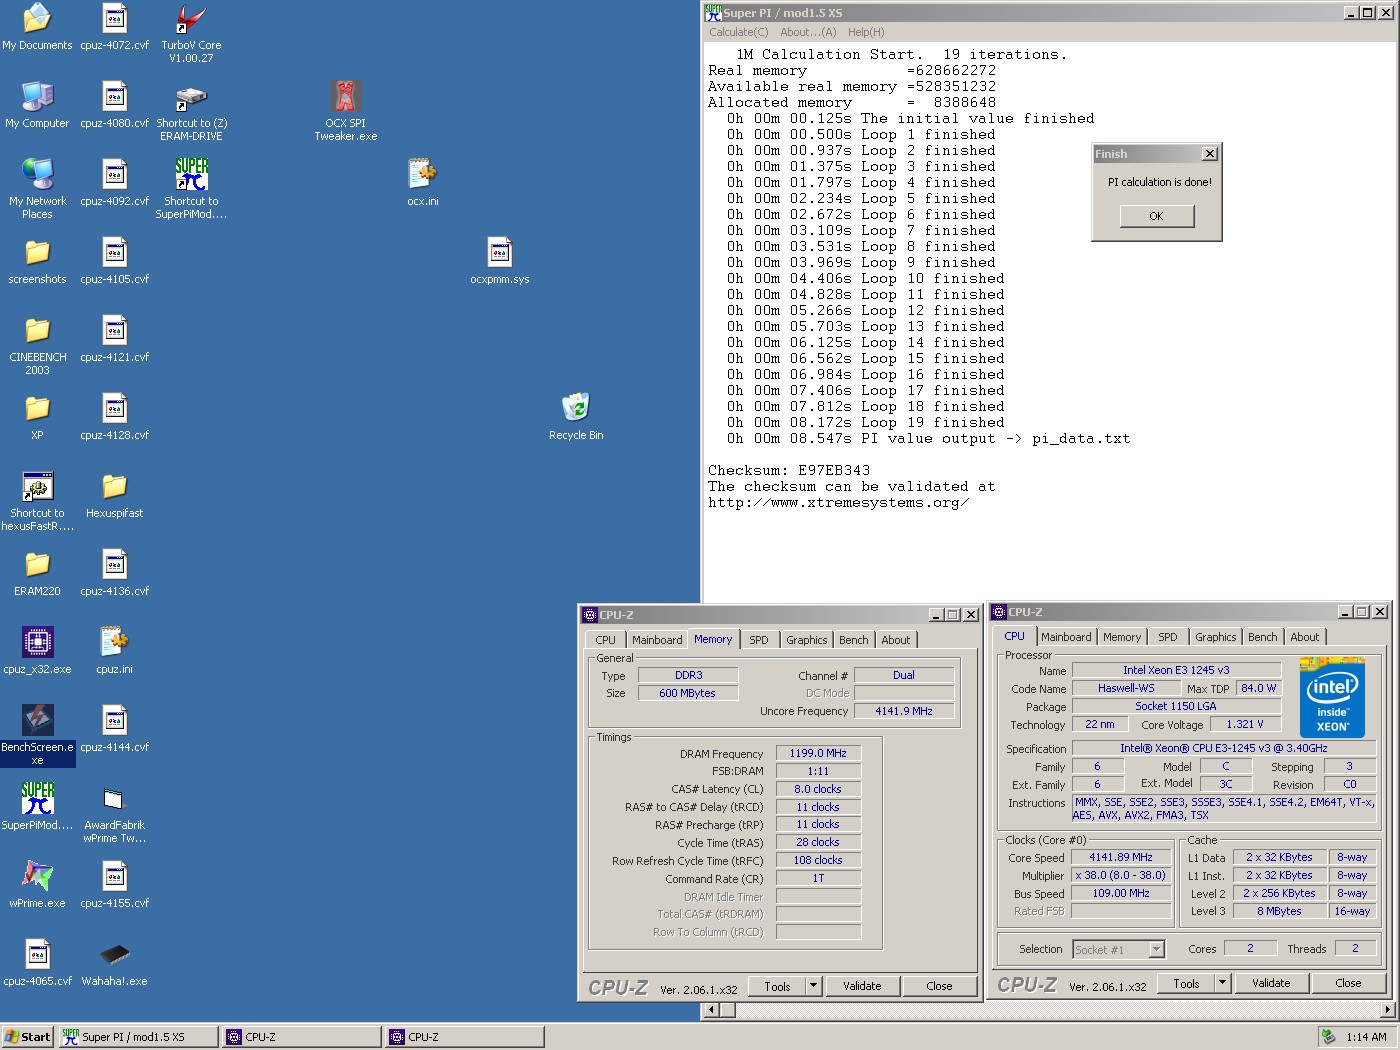
Task: Open the Start menu
Action: tap(28, 1037)
